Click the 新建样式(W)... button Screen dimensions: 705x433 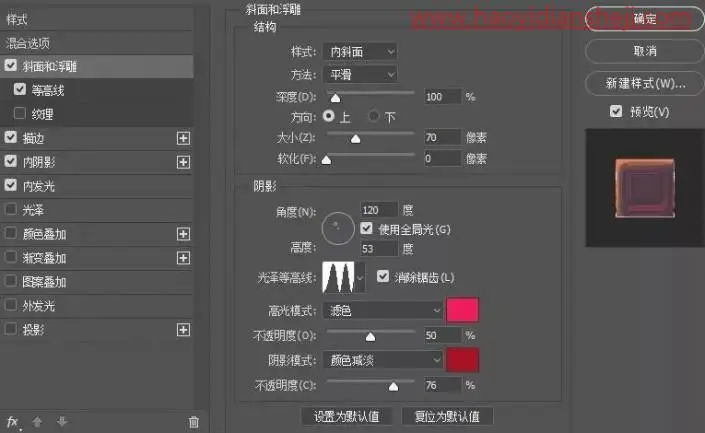645,83
